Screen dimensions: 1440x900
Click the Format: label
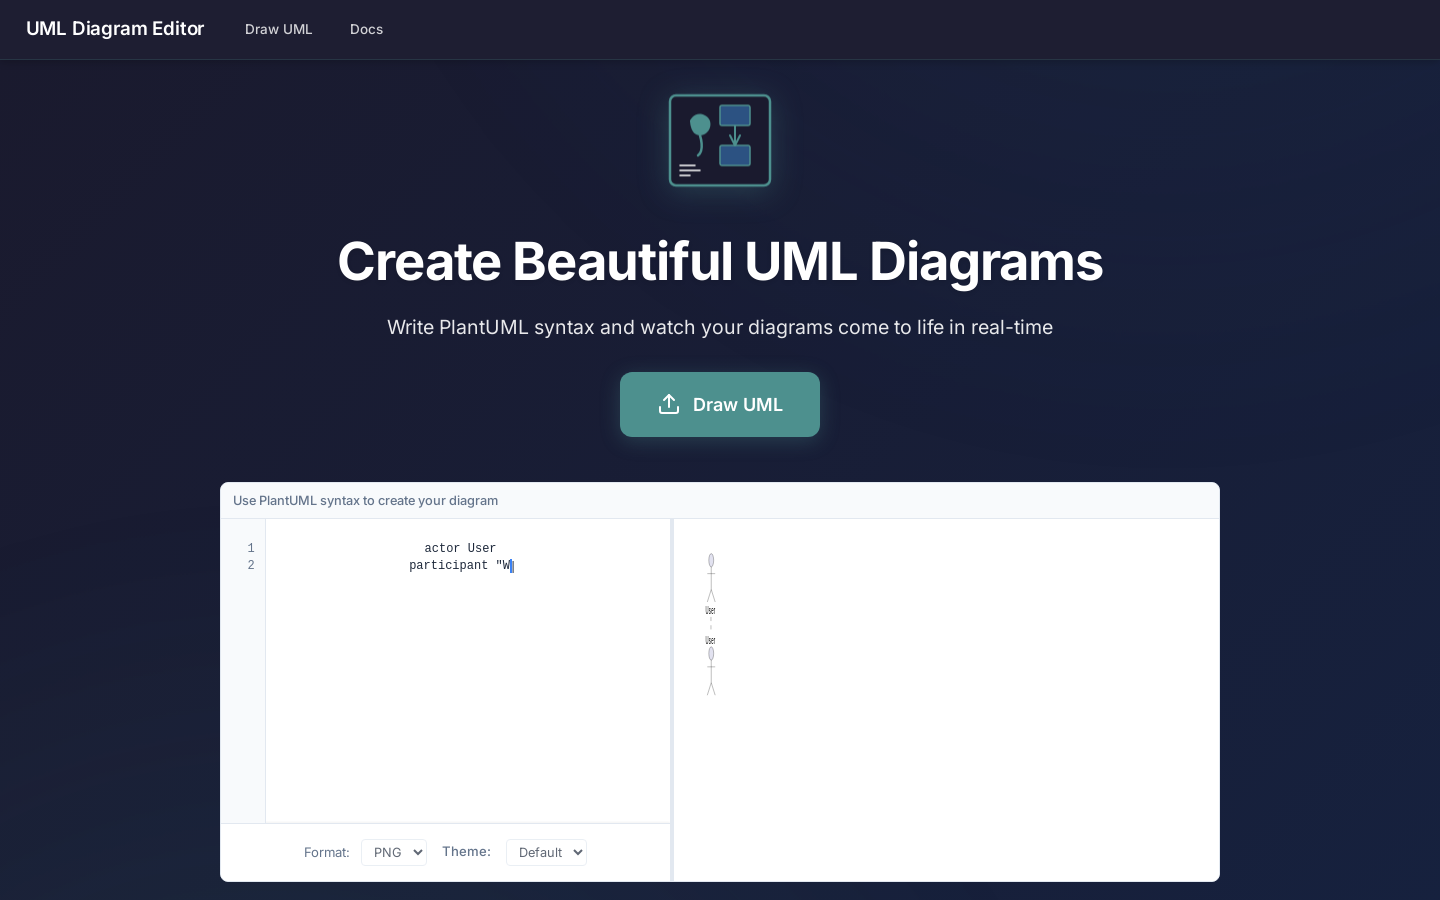[x=327, y=852]
